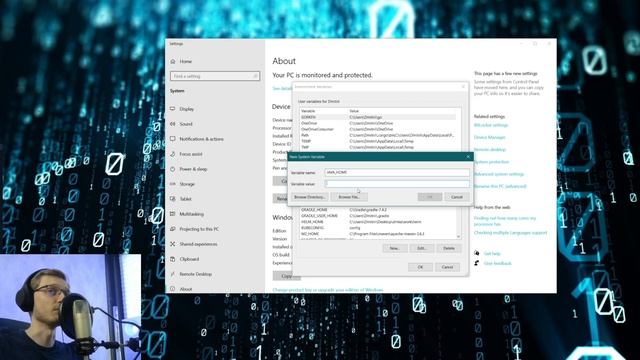The width and height of the screenshot is (640, 360).
Task: Click the Clipboard sidebar icon
Action: click(173, 259)
